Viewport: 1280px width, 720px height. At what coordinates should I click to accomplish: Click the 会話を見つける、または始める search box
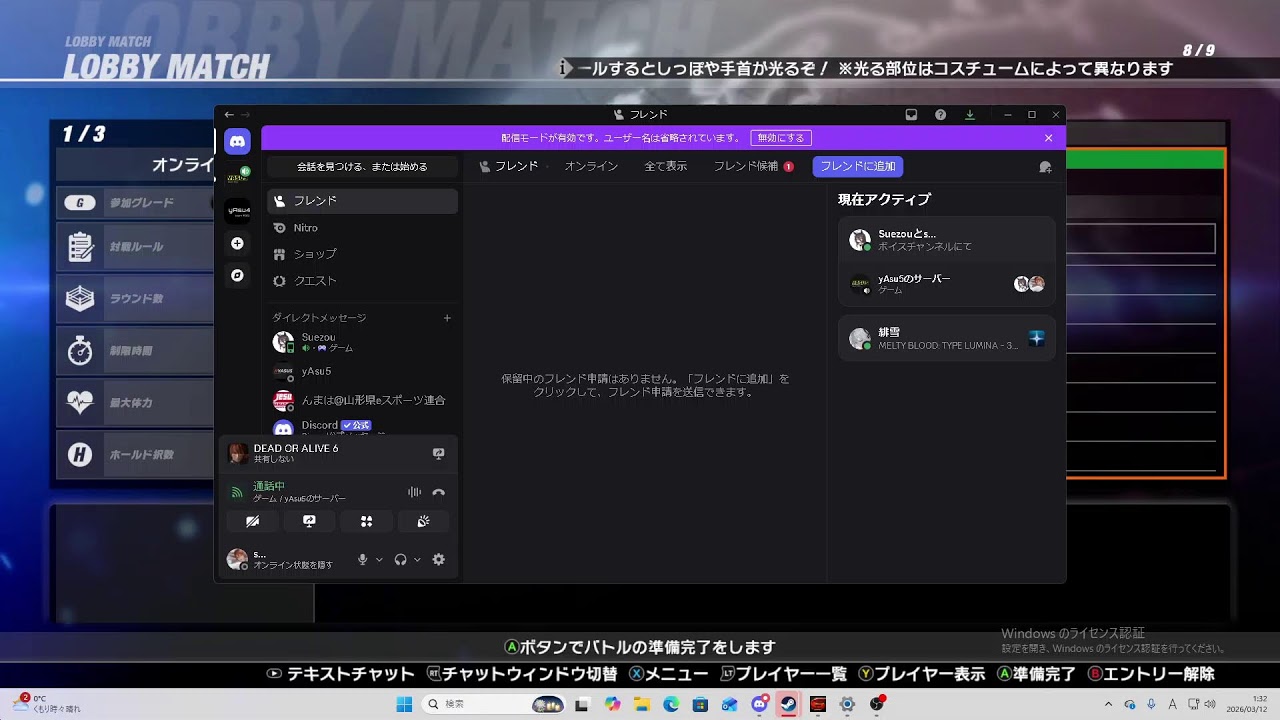pyautogui.click(x=362, y=167)
